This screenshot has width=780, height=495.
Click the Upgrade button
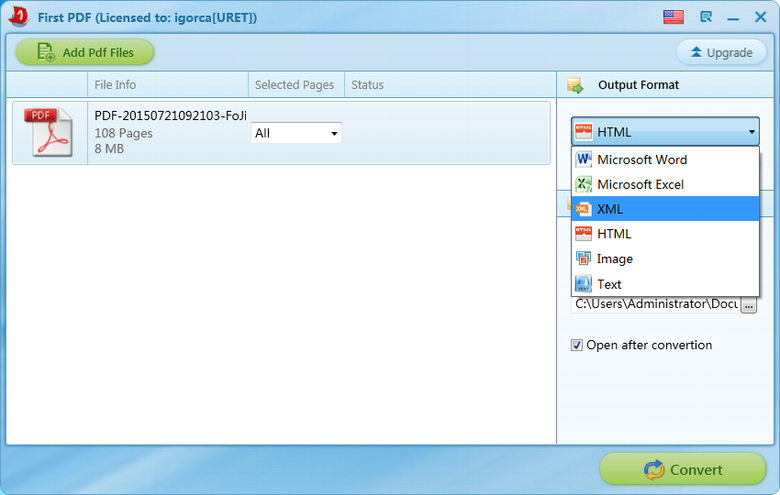click(x=721, y=53)
